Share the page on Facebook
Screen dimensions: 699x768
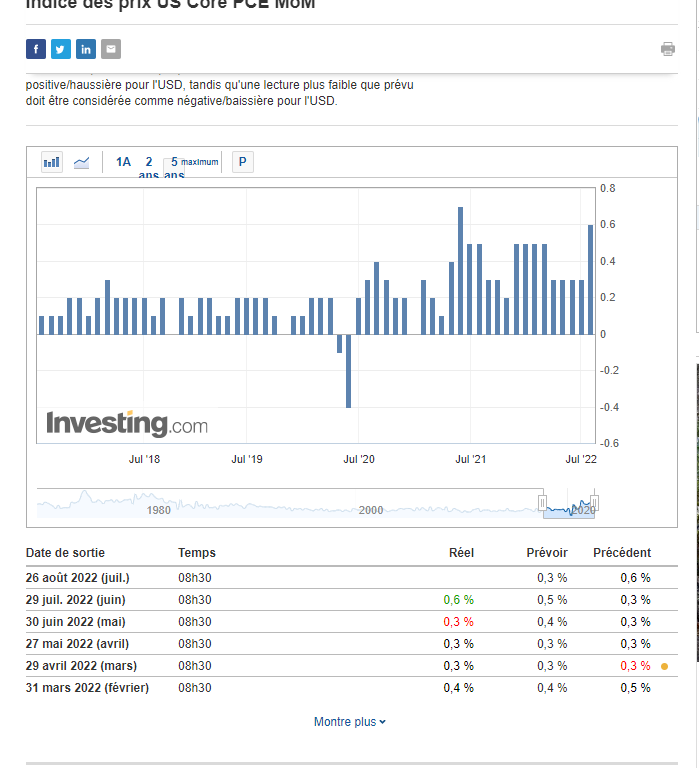pos(36,49)
